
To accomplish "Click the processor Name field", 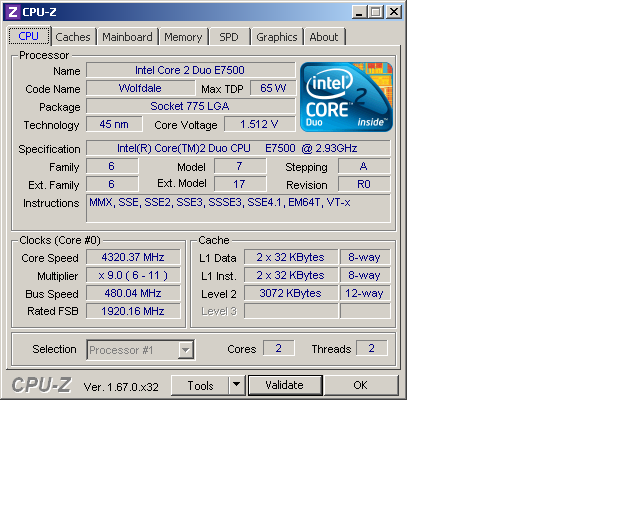I will coord(190,70).
